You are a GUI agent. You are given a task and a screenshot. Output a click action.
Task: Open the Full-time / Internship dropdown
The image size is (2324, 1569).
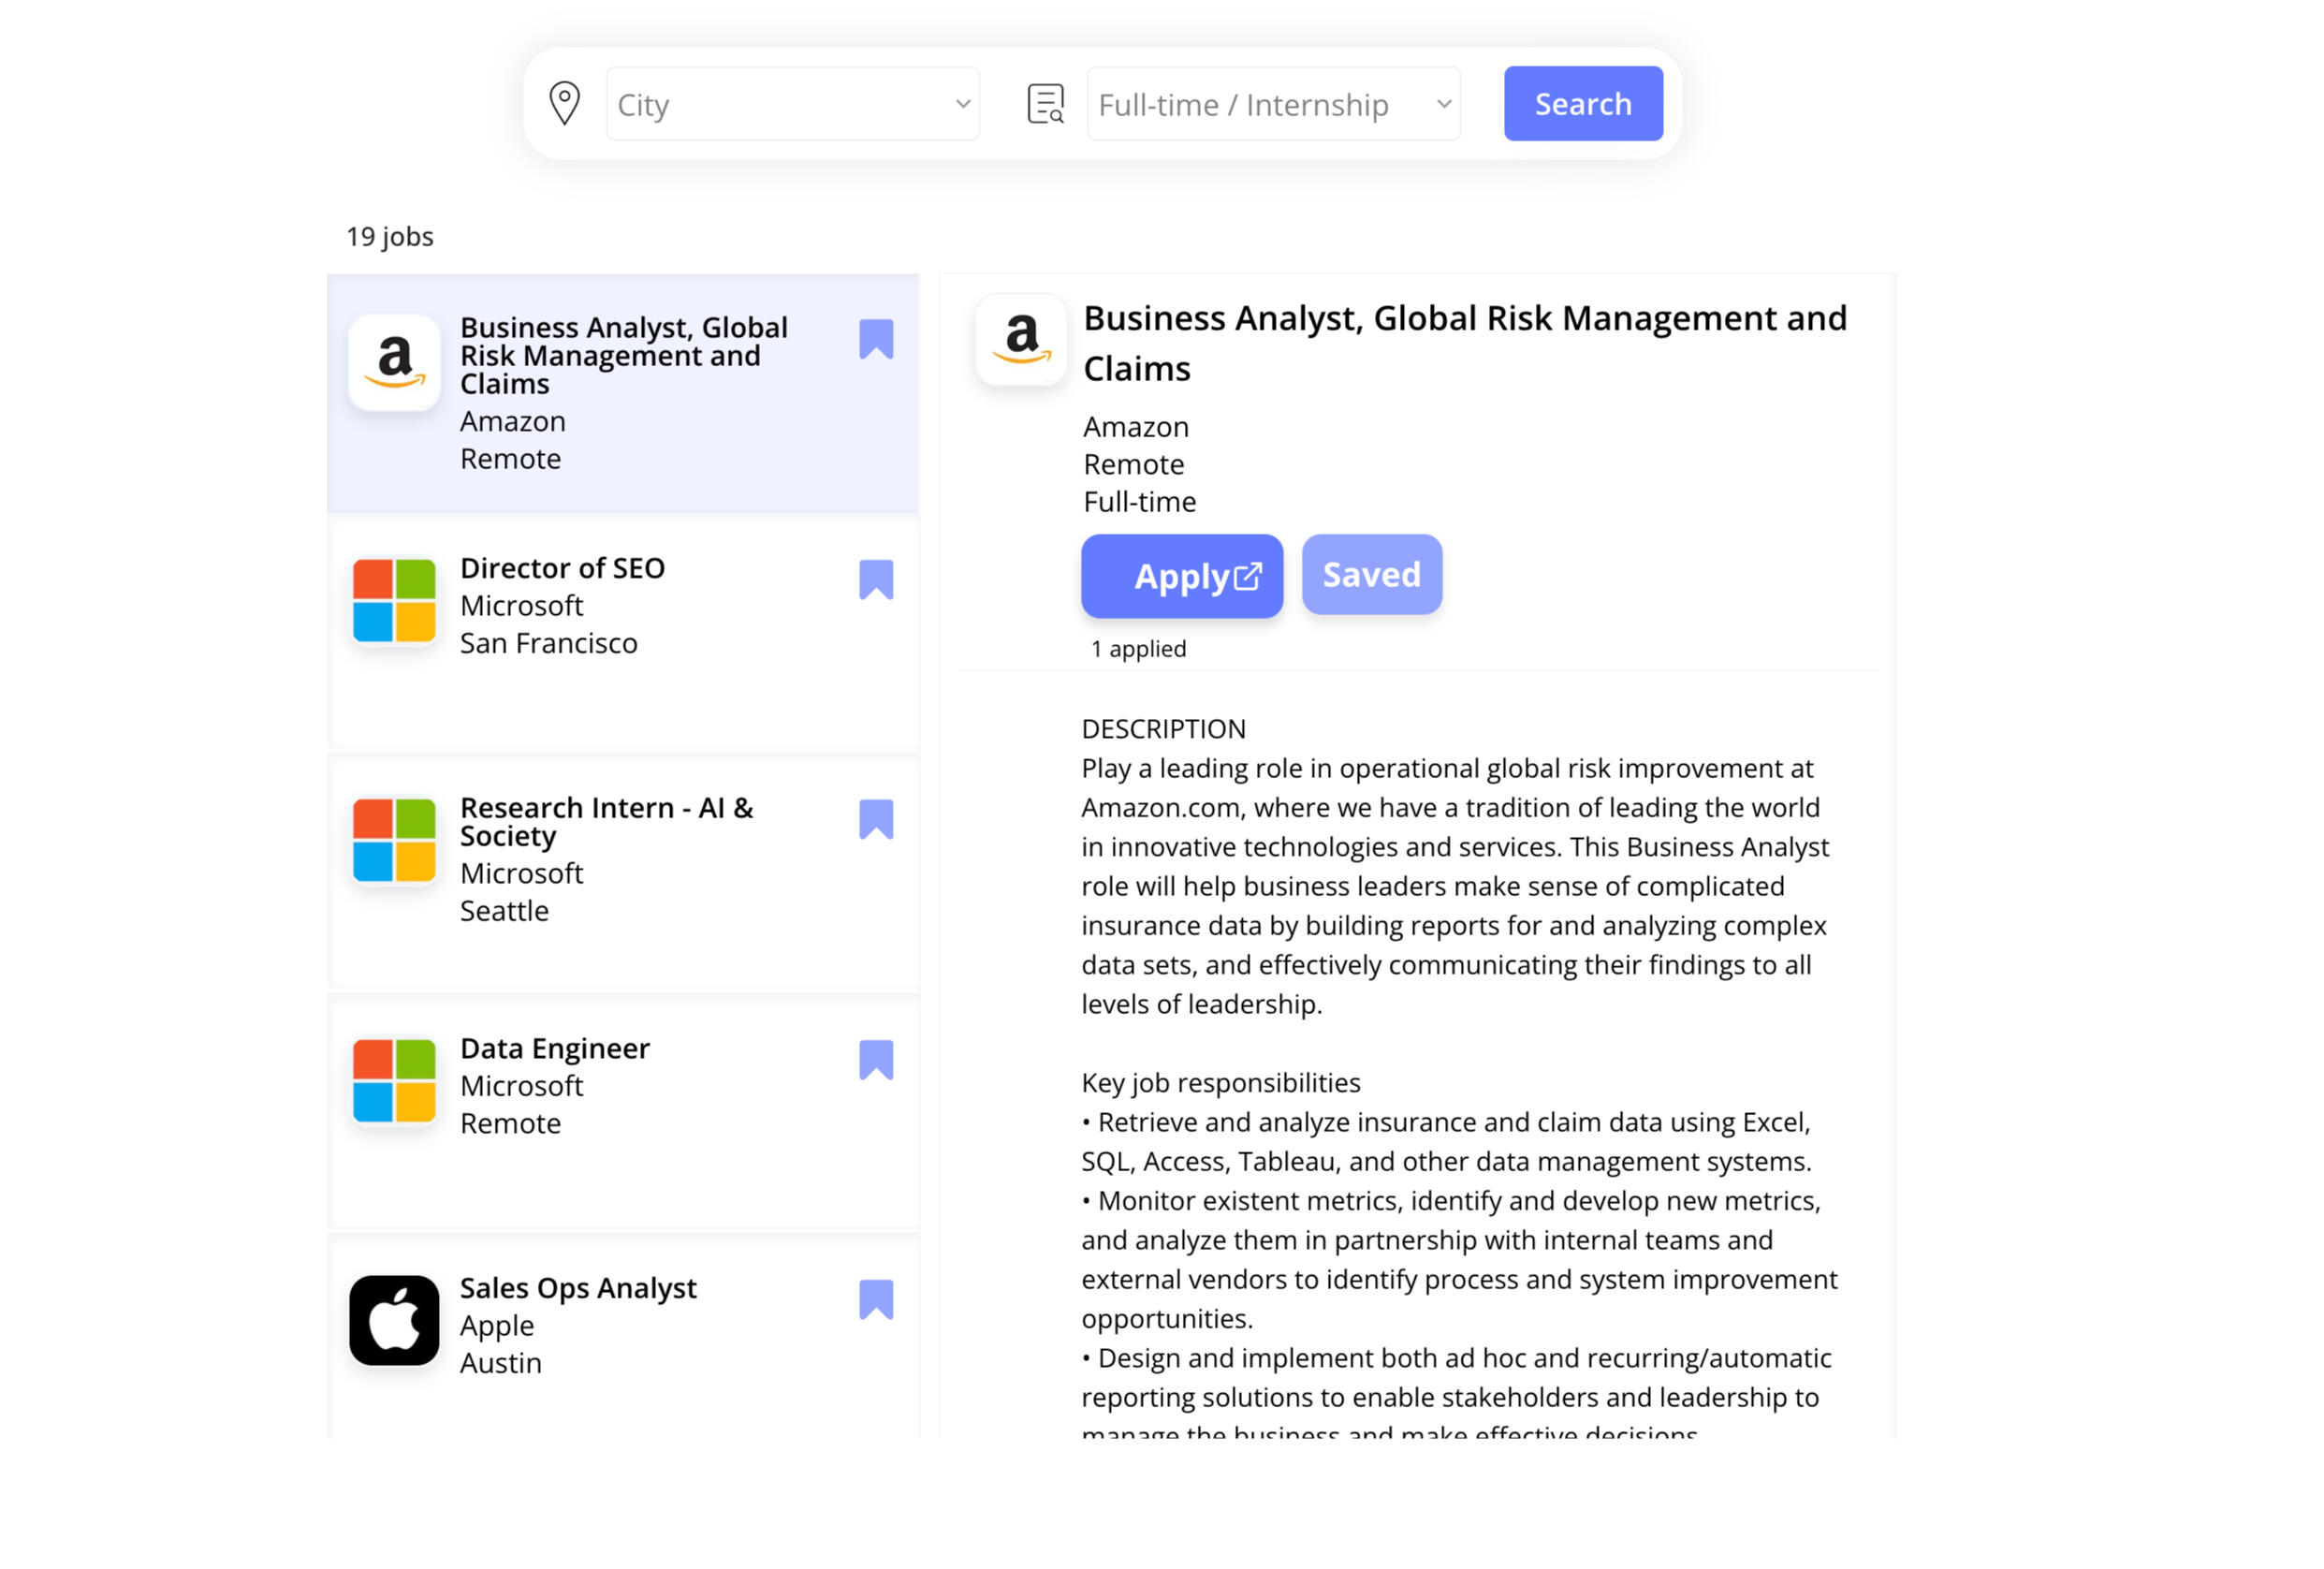[x=1273, y=104]
